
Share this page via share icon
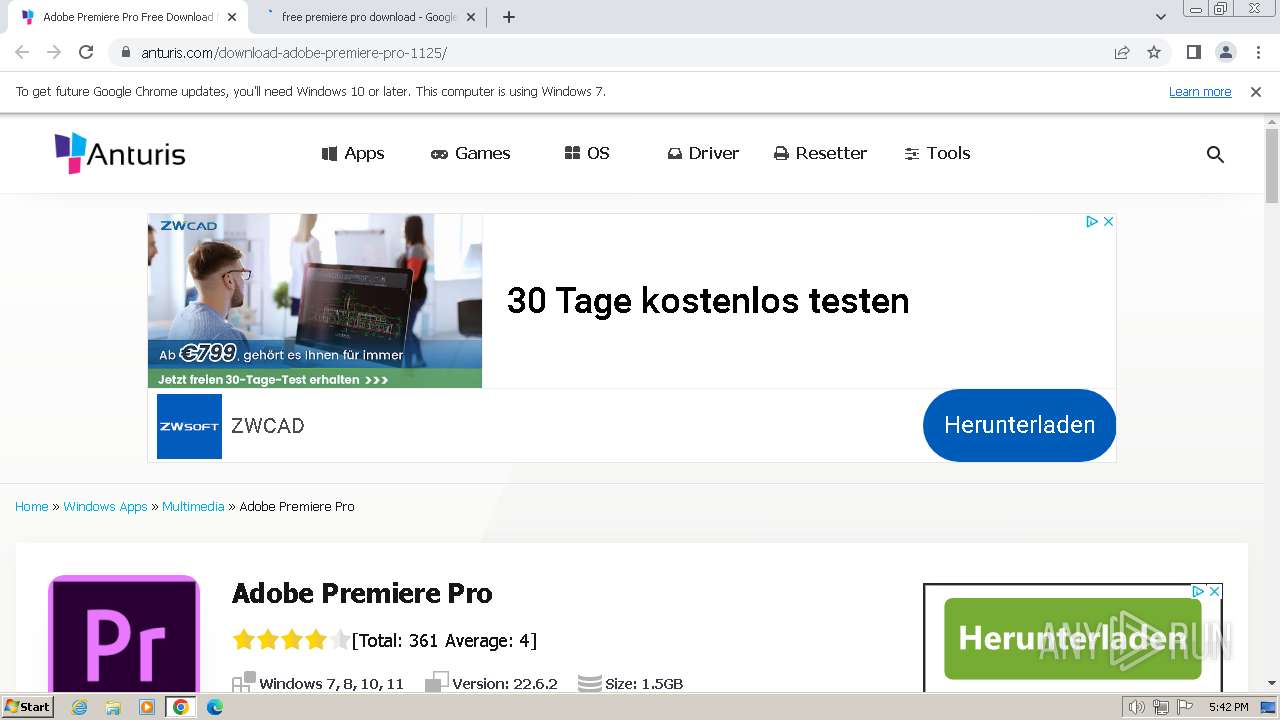pyautogui.click(x=1122, y=52)
